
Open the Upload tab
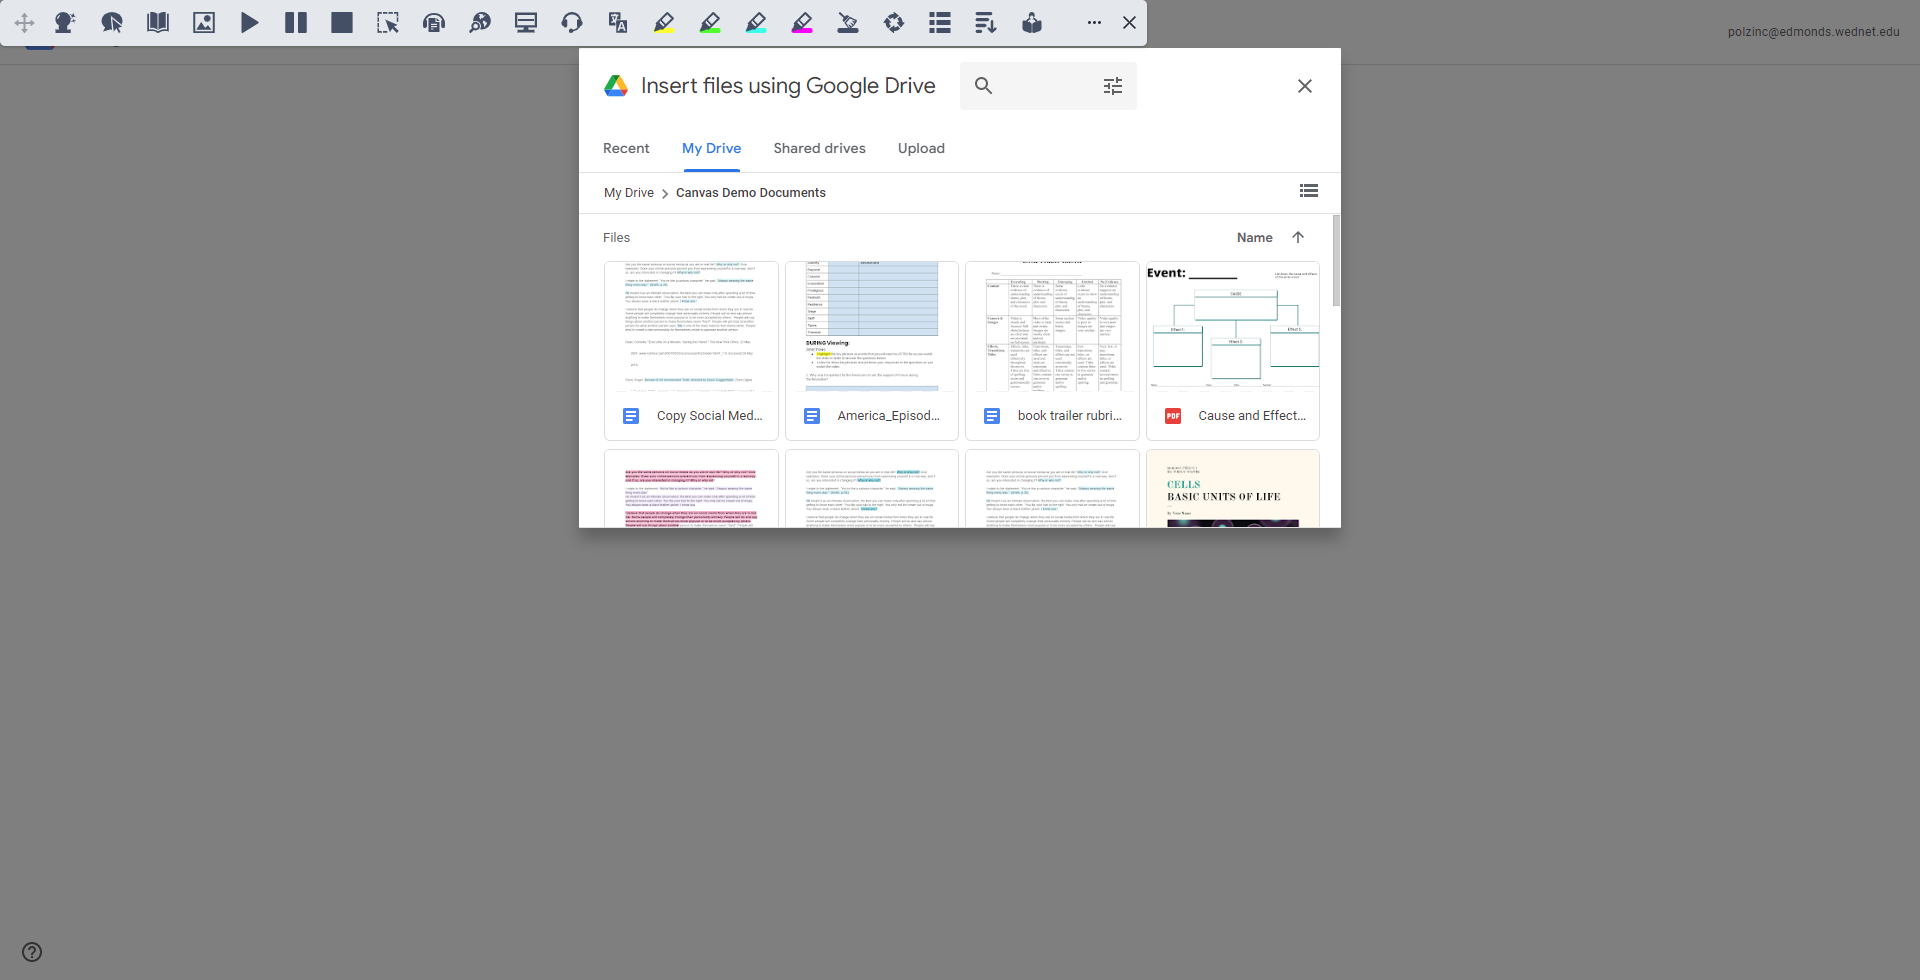[921, 148]
